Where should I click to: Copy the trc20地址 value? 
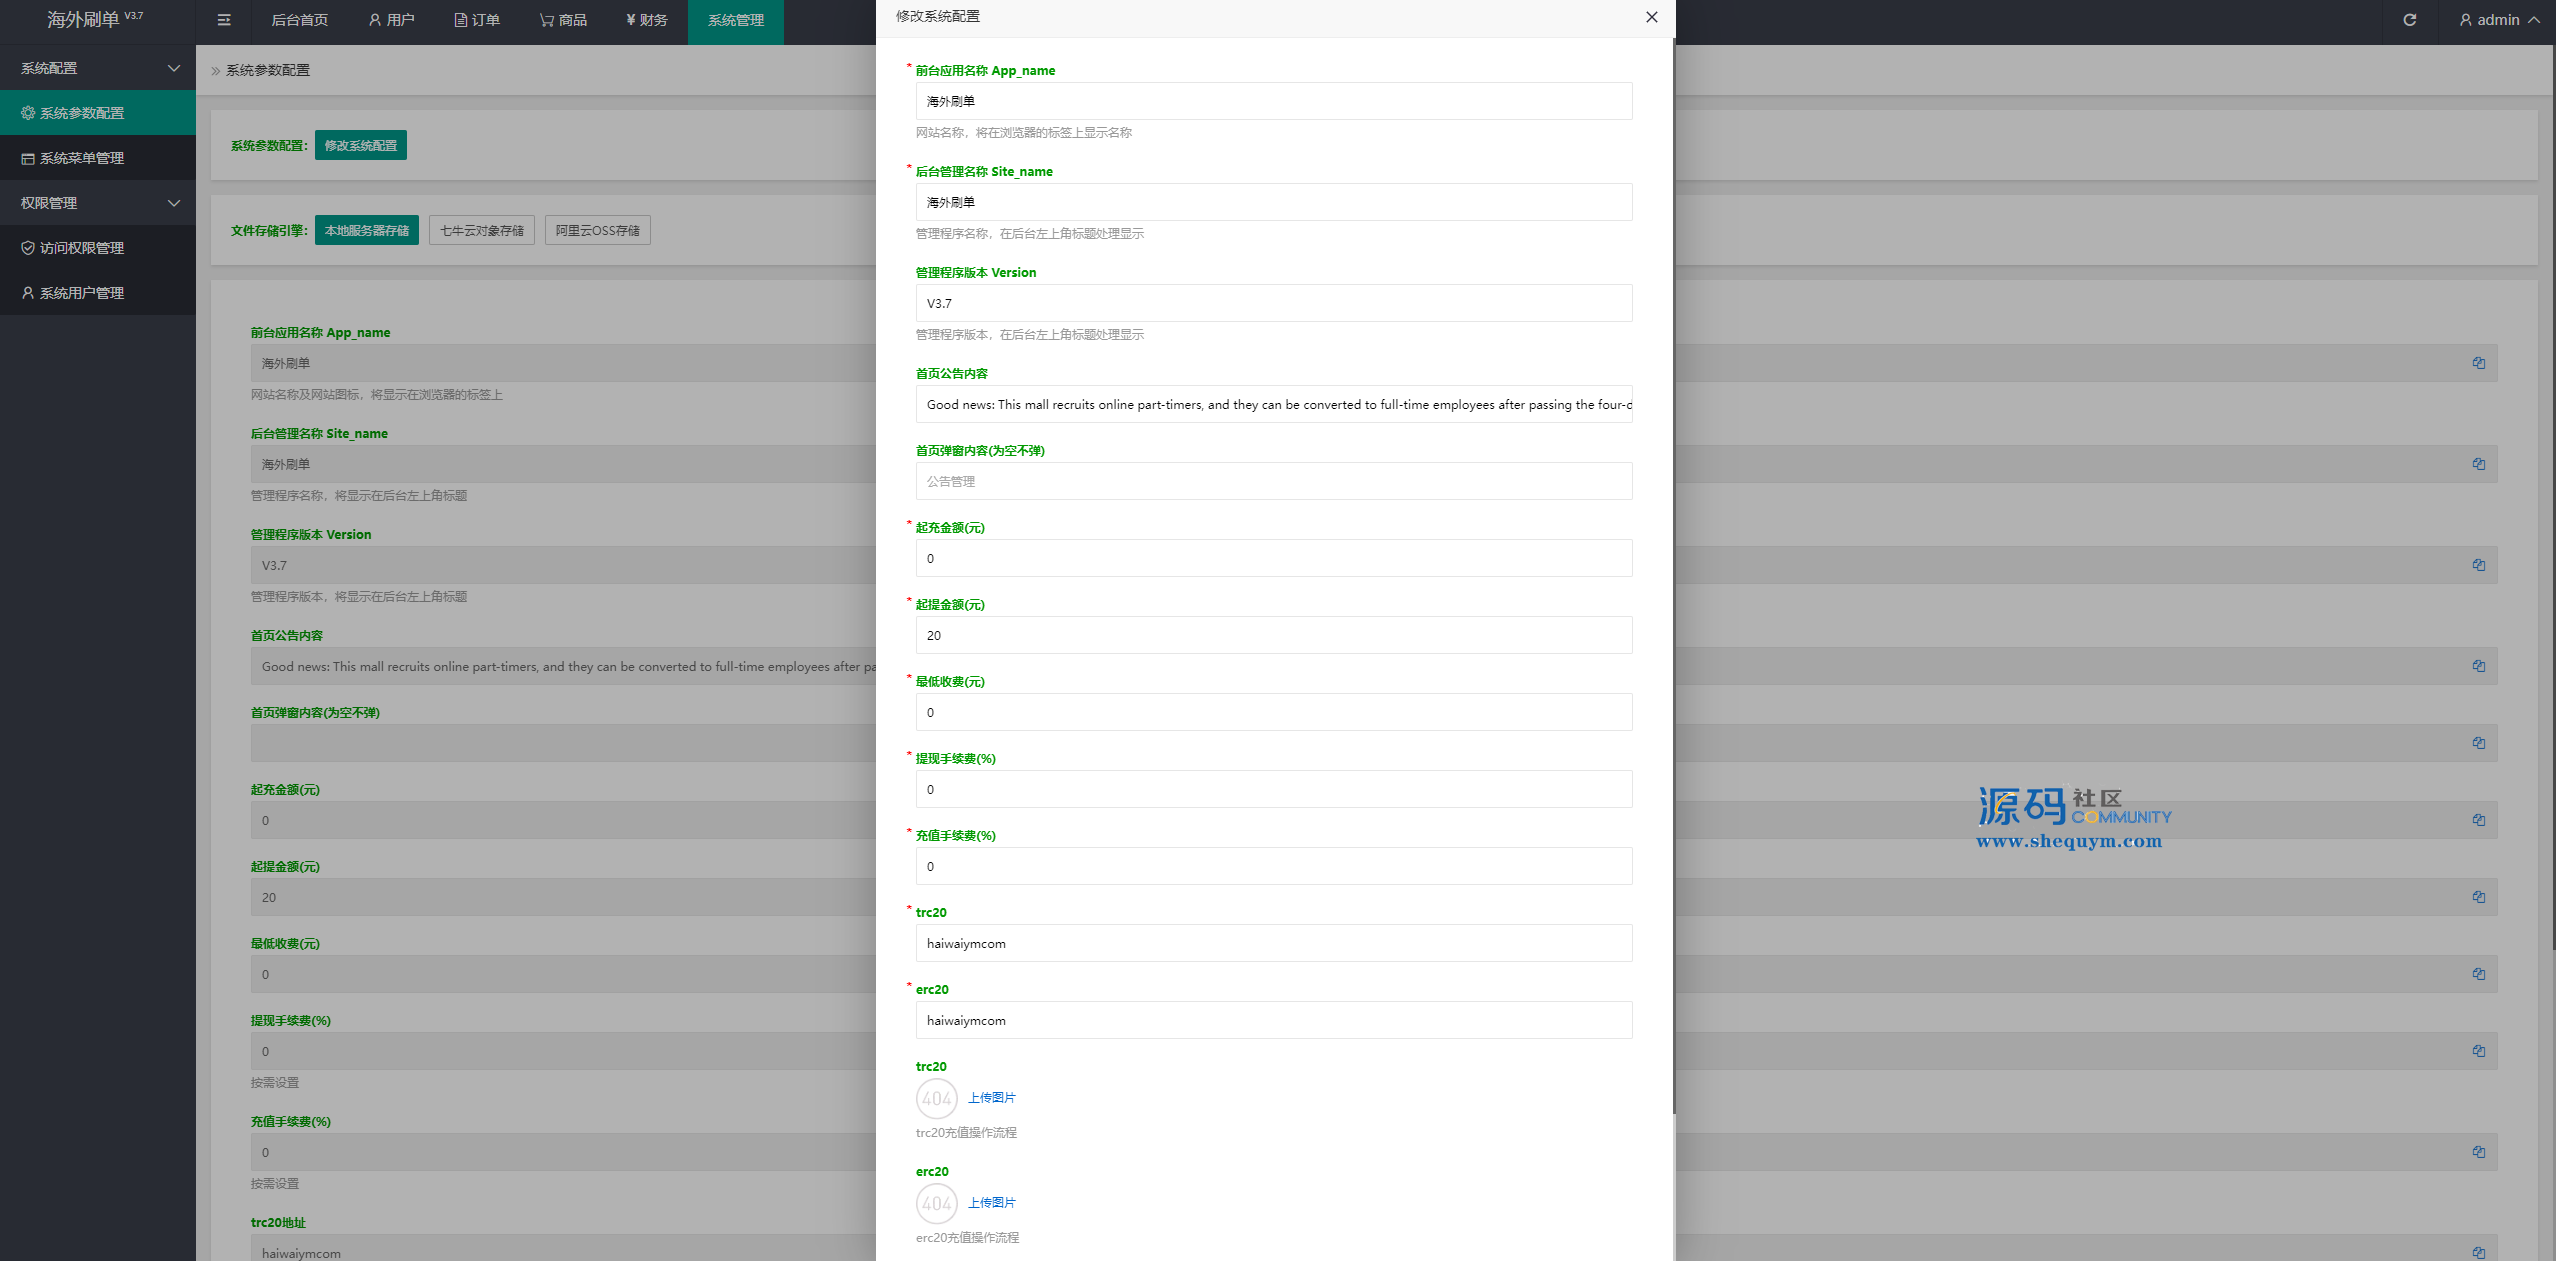(x=2479, y=1253)
